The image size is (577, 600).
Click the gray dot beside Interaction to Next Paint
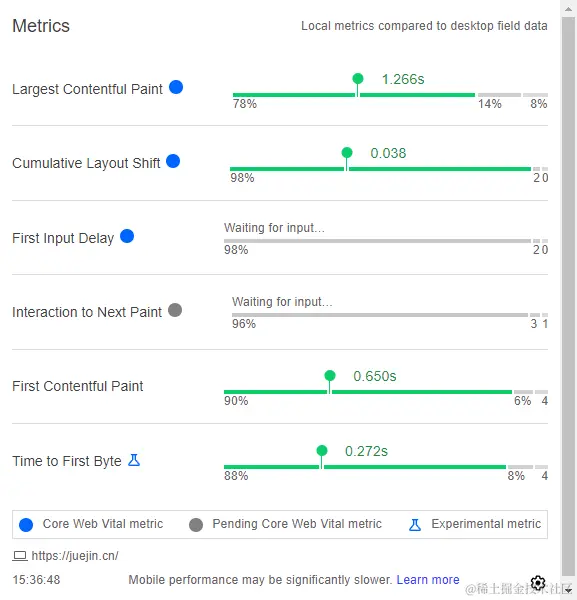pyautogui.click(x=175, y=310)
